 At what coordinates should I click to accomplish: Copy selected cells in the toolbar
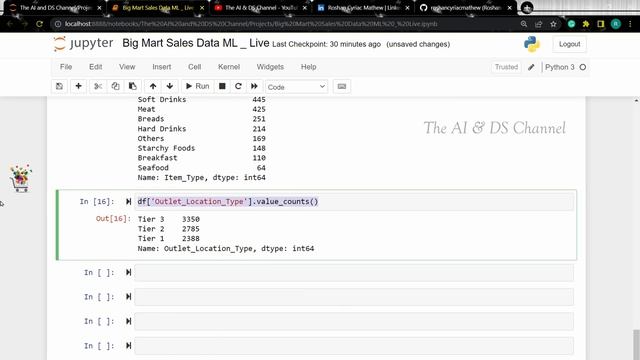[116, 86]
